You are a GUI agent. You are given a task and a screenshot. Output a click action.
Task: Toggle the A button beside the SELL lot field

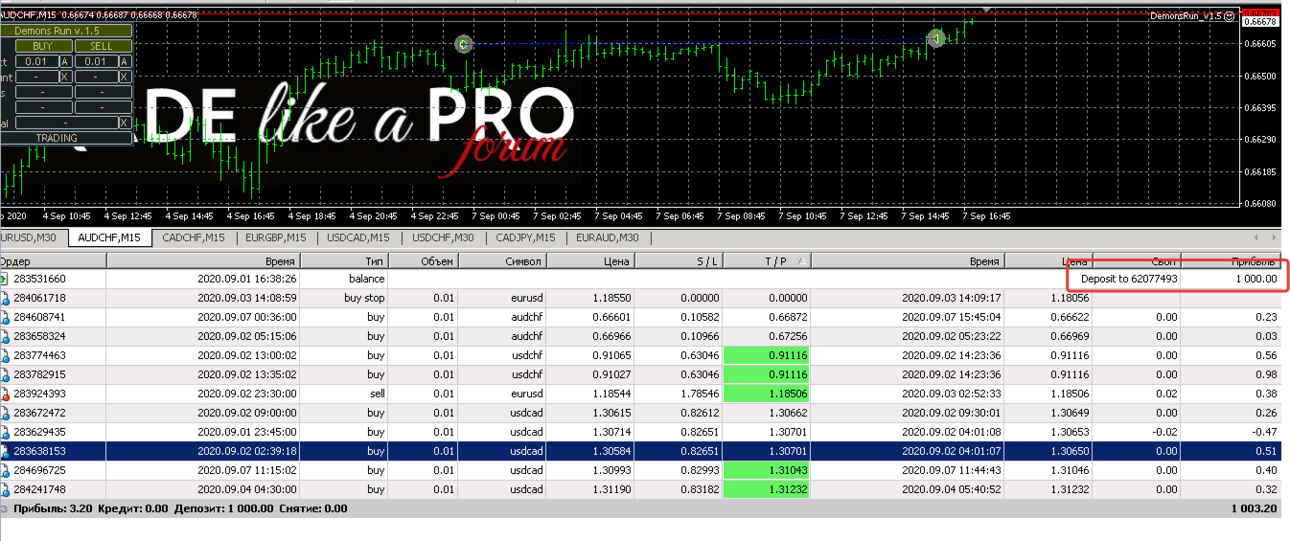pyautogui.click(x=124, y=62)
